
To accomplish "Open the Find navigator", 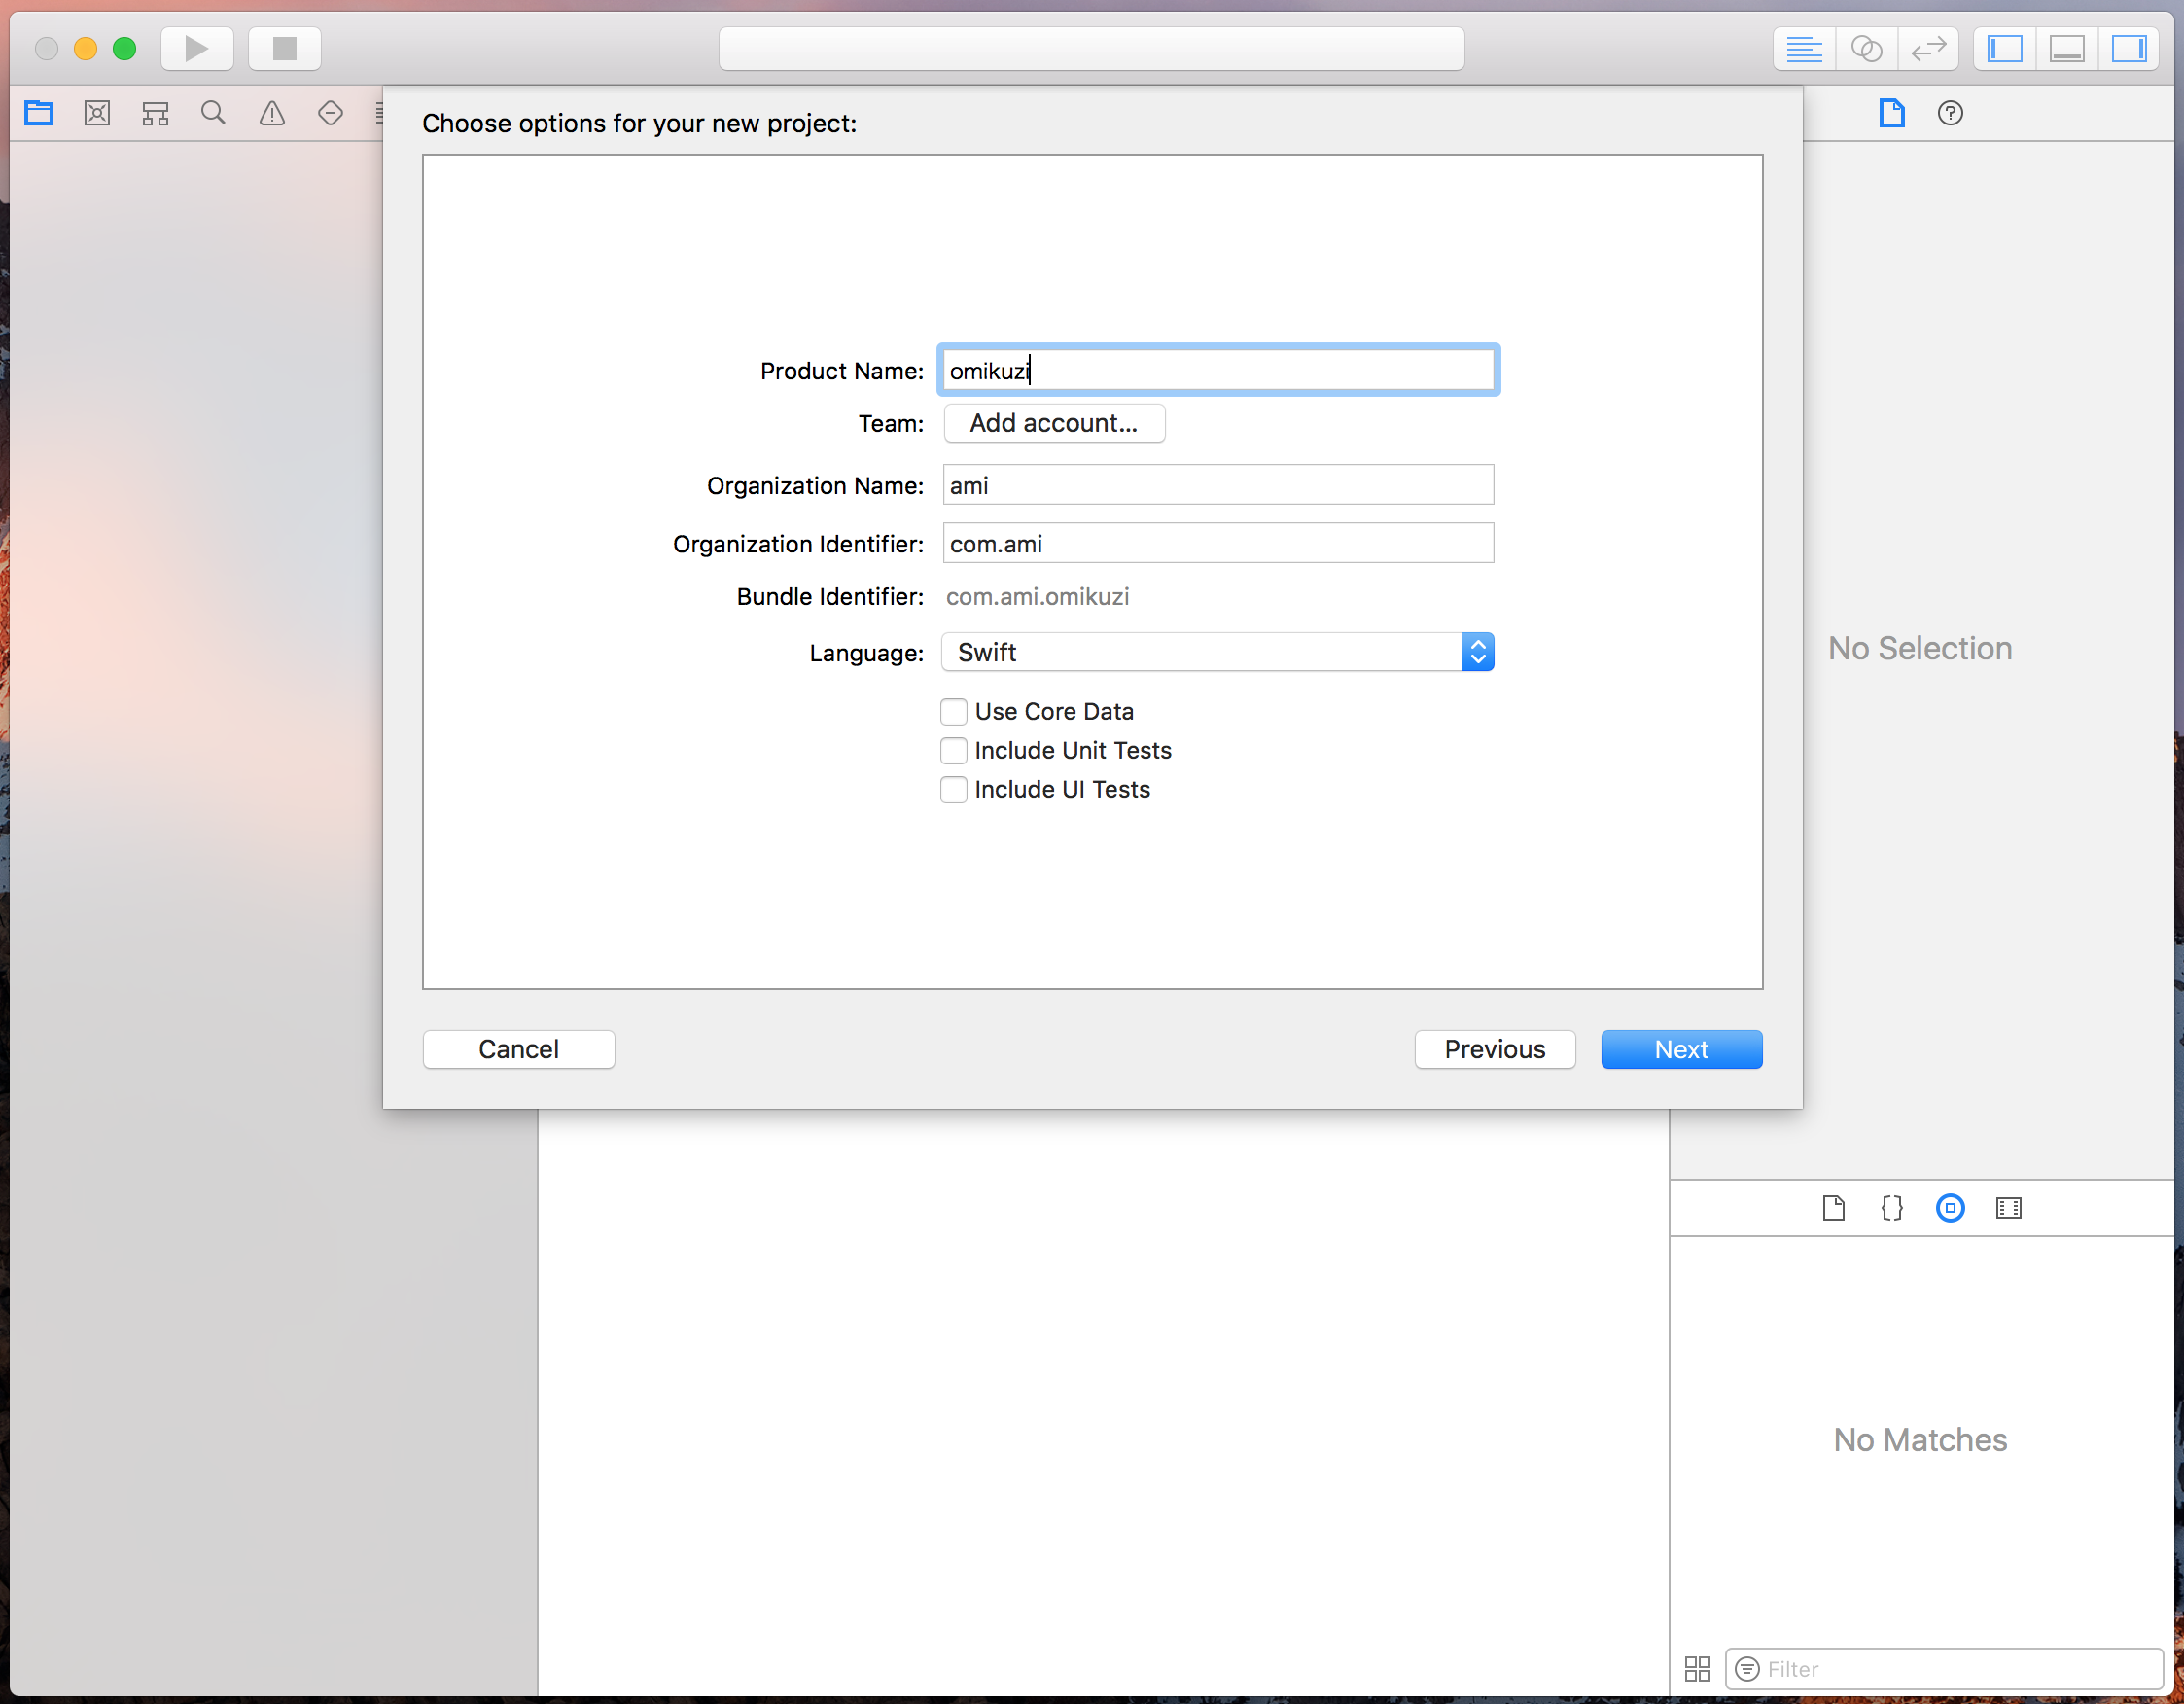I will click(x=213, y=113).
